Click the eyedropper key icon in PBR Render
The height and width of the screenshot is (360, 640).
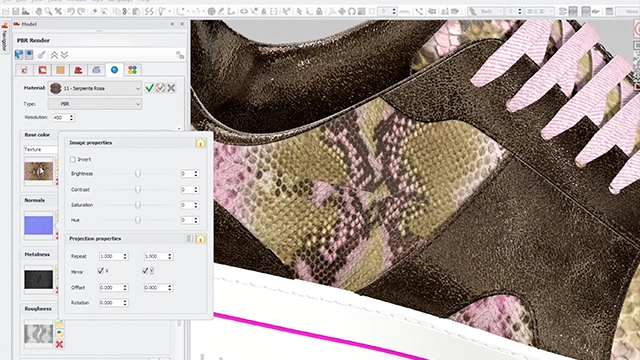[x=41, y=54]
